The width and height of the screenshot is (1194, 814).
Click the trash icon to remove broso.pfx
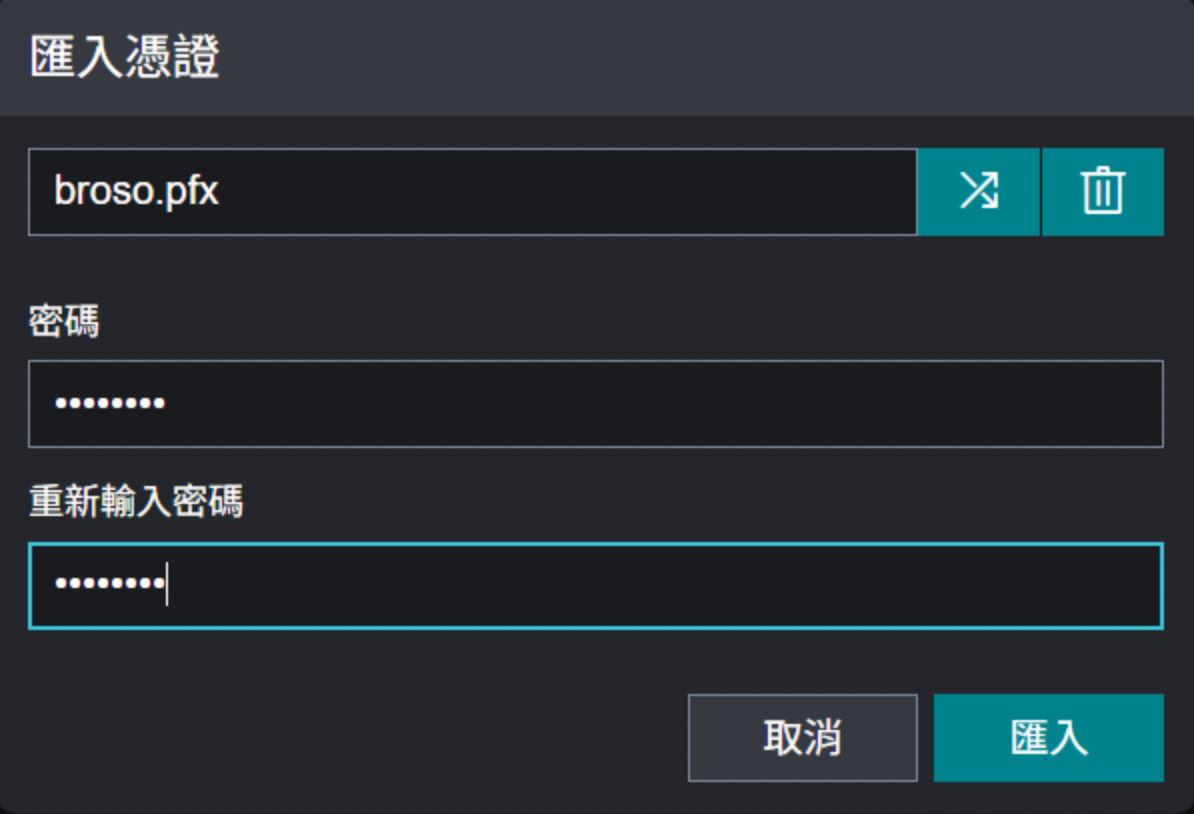(1103, 192)
